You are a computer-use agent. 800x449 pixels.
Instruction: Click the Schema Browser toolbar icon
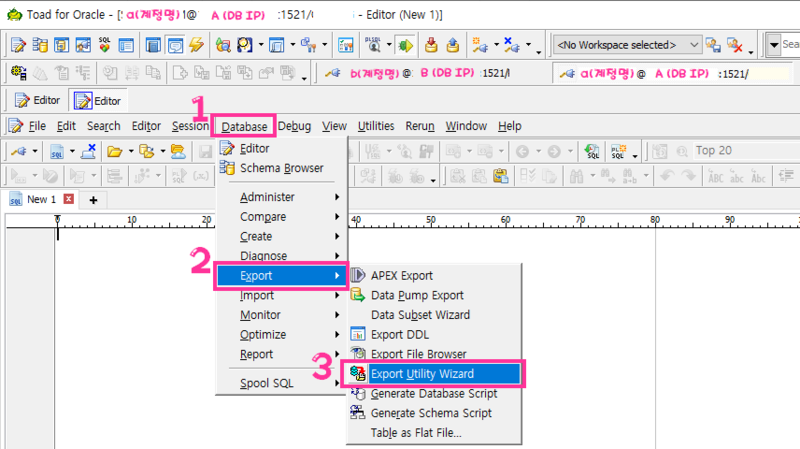tap(40, 45)
